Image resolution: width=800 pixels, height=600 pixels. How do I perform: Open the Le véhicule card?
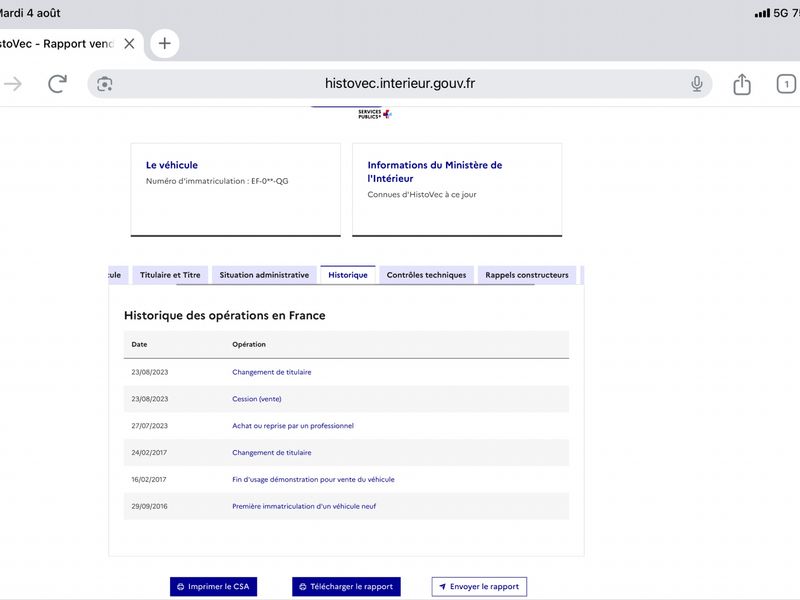click(x=235, y=190)
